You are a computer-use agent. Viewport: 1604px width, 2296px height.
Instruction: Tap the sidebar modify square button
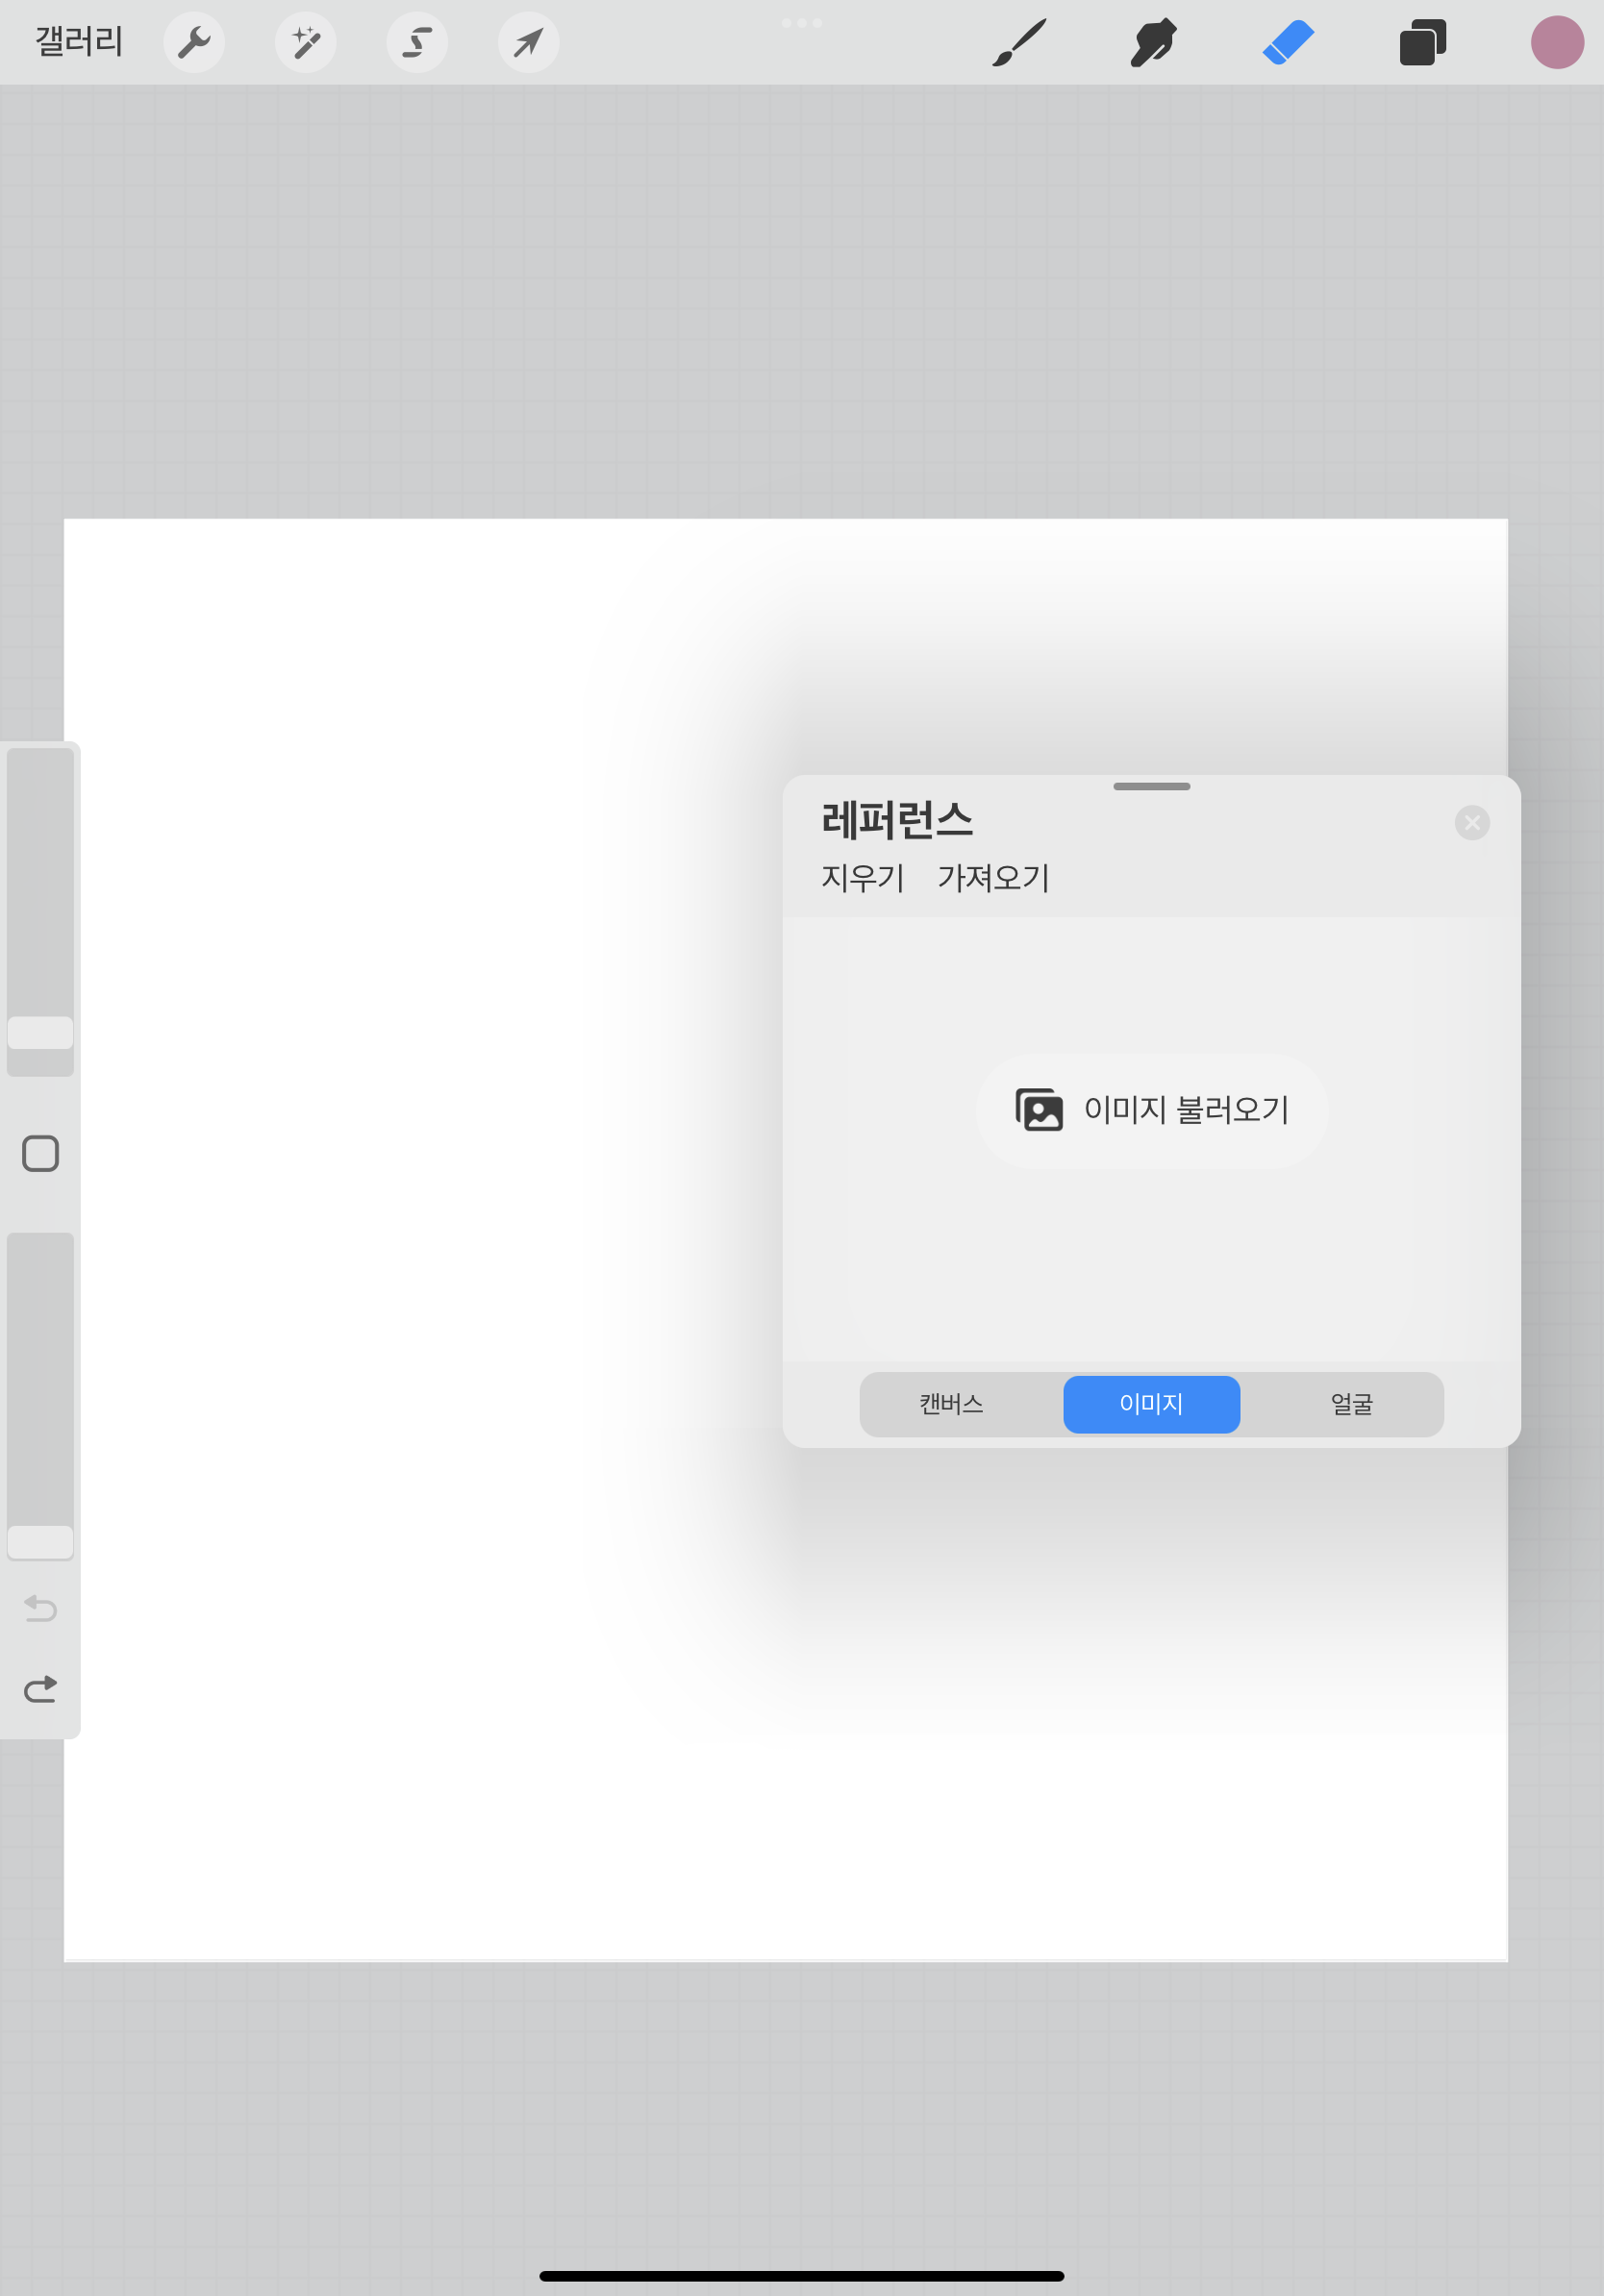click(40, 1154)
